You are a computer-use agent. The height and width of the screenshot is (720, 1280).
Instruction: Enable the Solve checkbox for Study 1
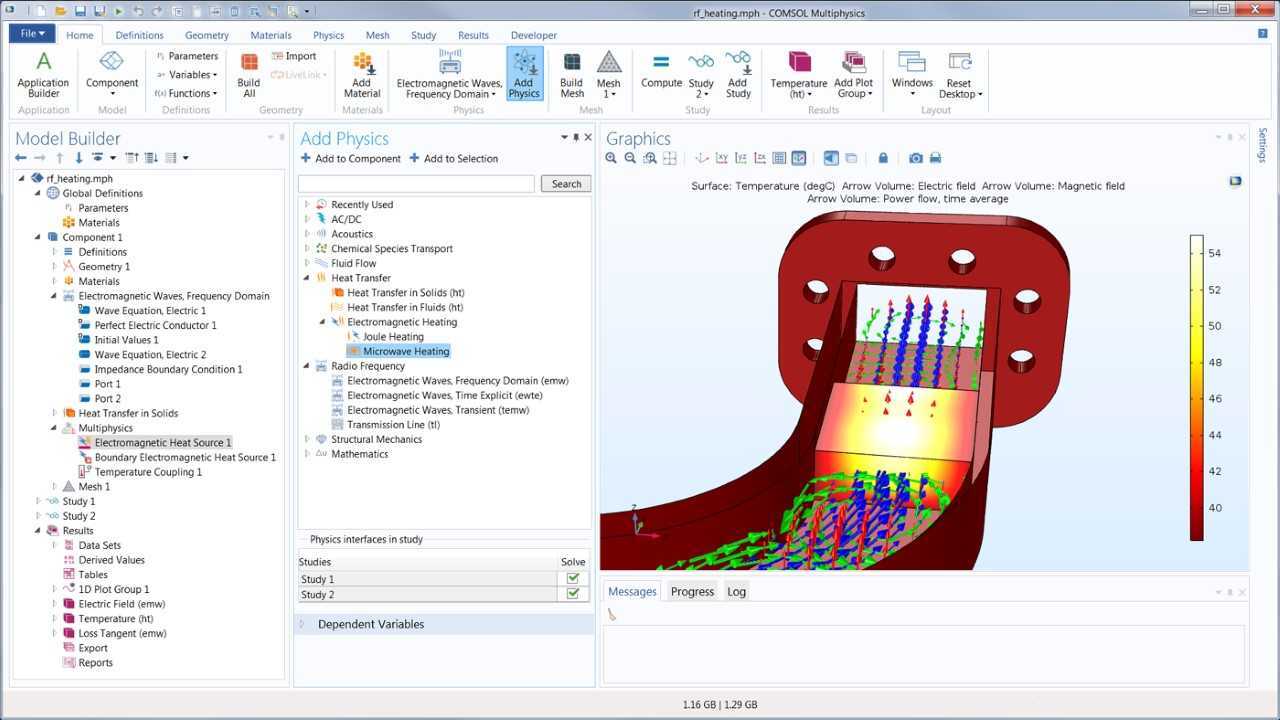pyautogui.click(x=573, y=579)
